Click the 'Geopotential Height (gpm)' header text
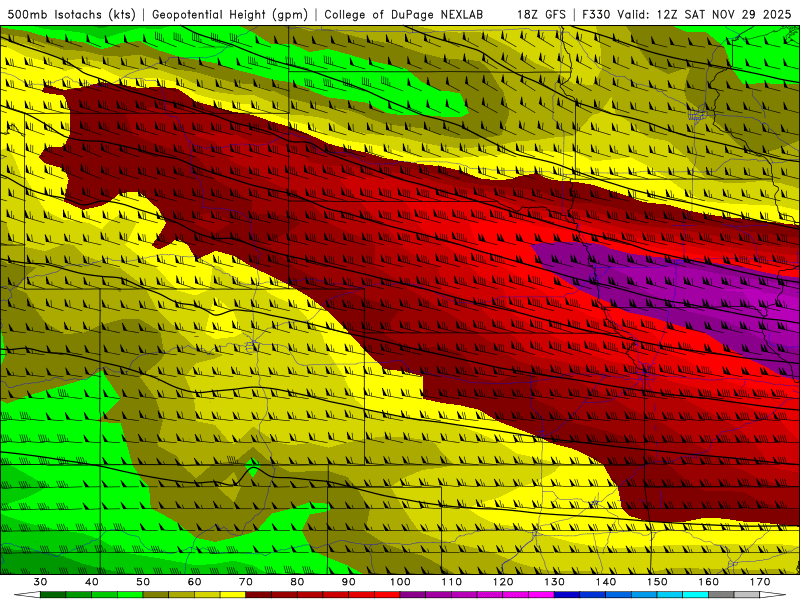The width and height of the screenshot is (800, 600). [x=230, y=14]
